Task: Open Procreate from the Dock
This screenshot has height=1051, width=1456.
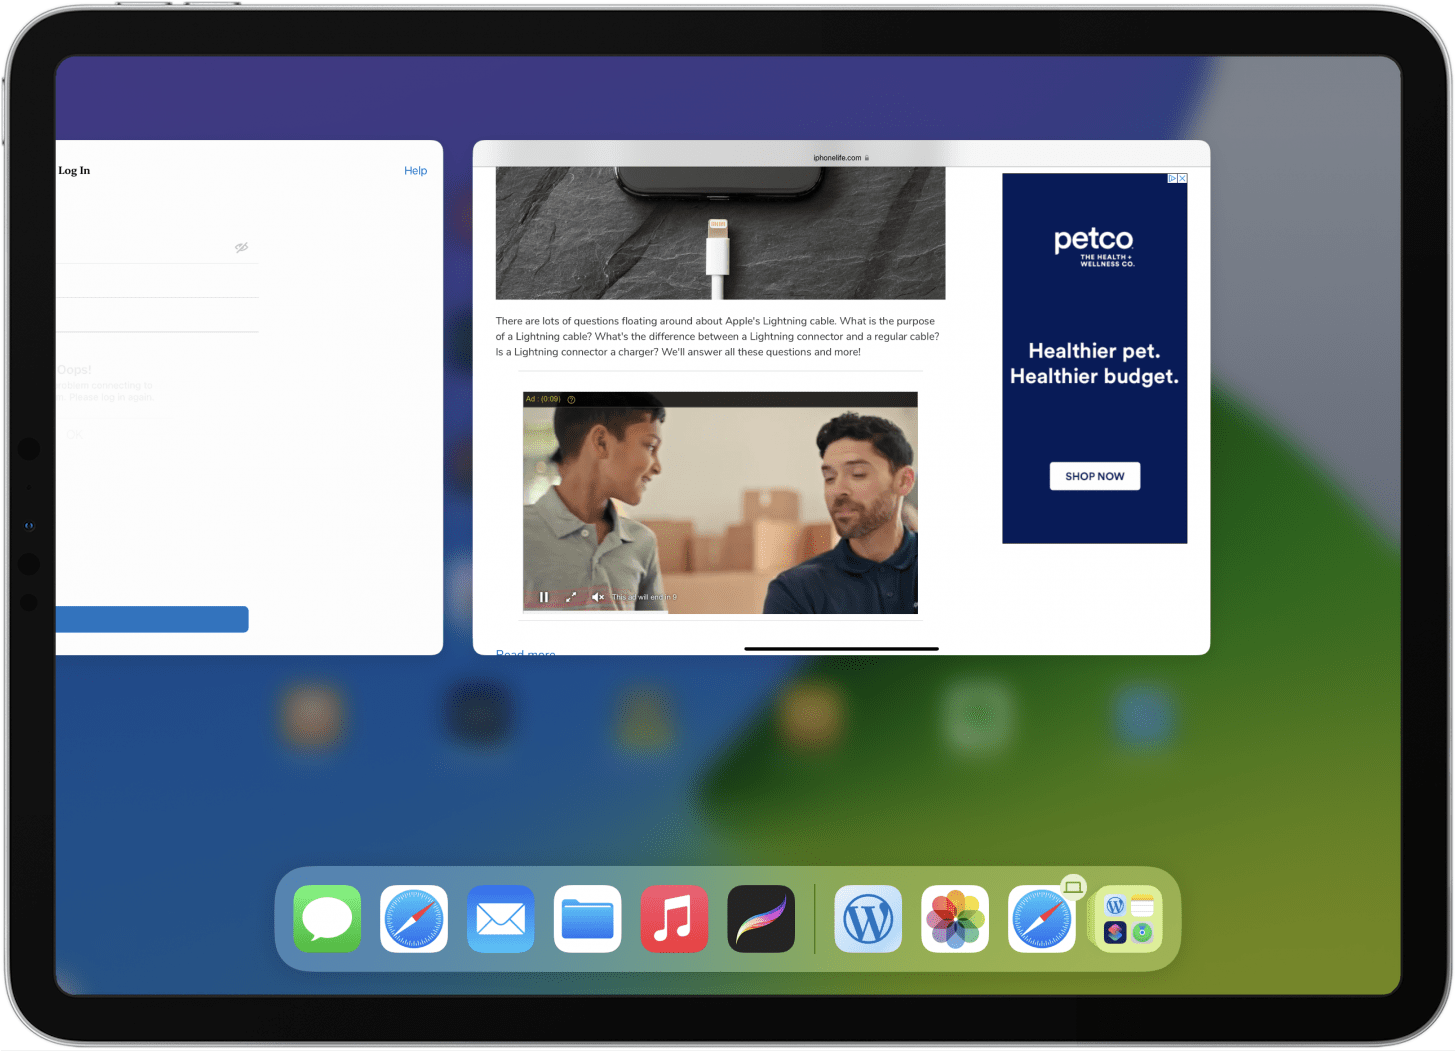Action: [761, 918]
